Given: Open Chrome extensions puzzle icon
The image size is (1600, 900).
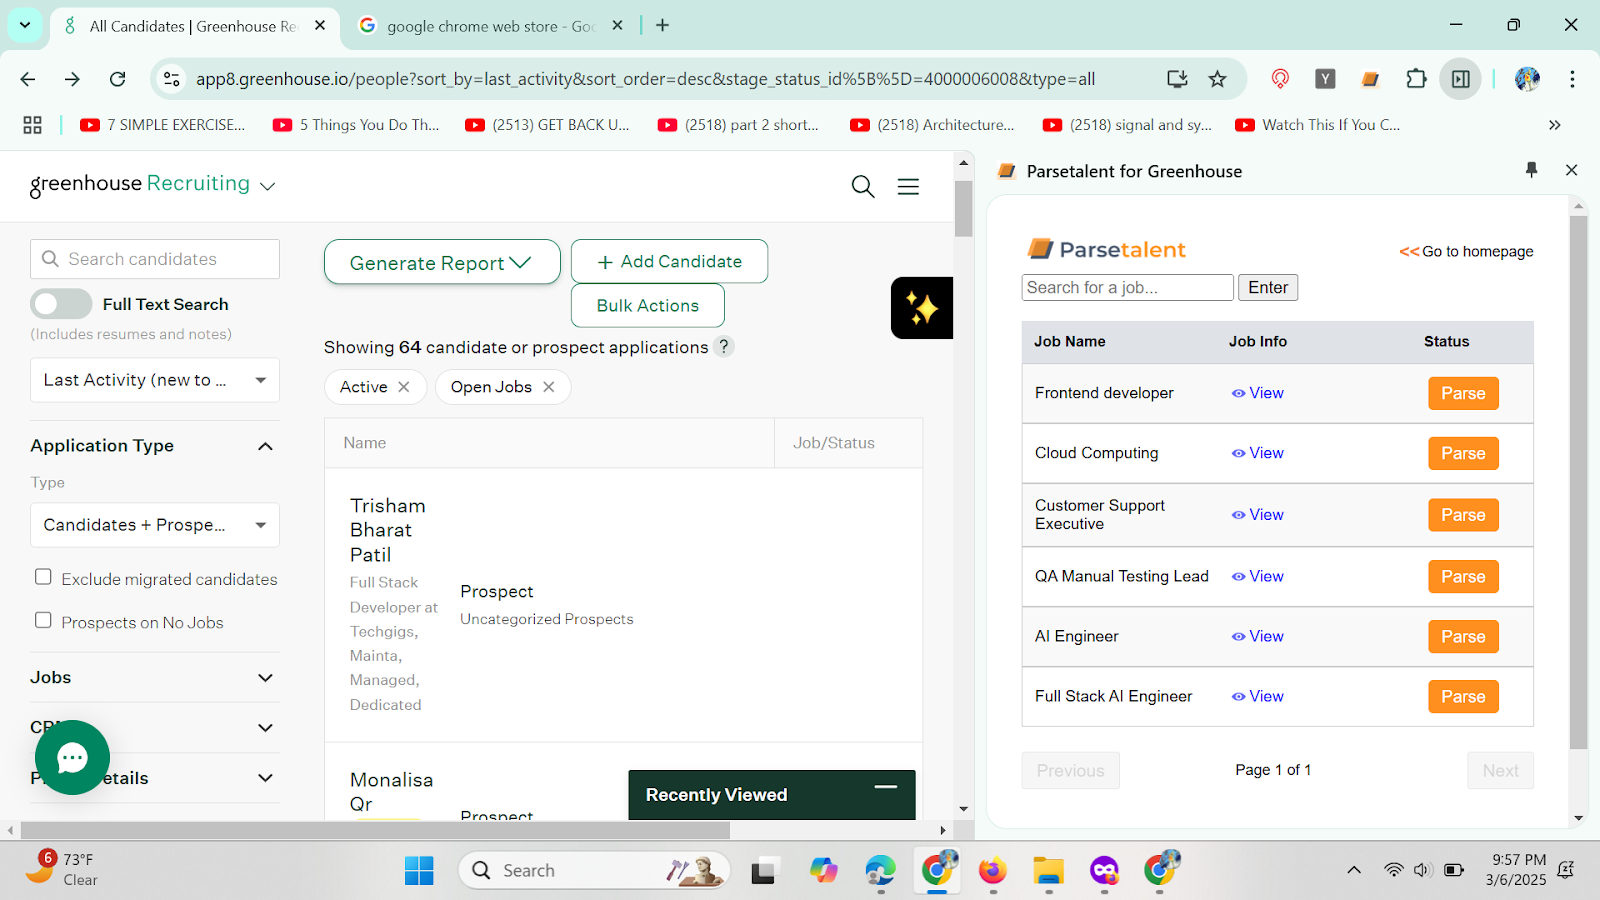Looking at the screenshot, I should (x=1416, y=79).
